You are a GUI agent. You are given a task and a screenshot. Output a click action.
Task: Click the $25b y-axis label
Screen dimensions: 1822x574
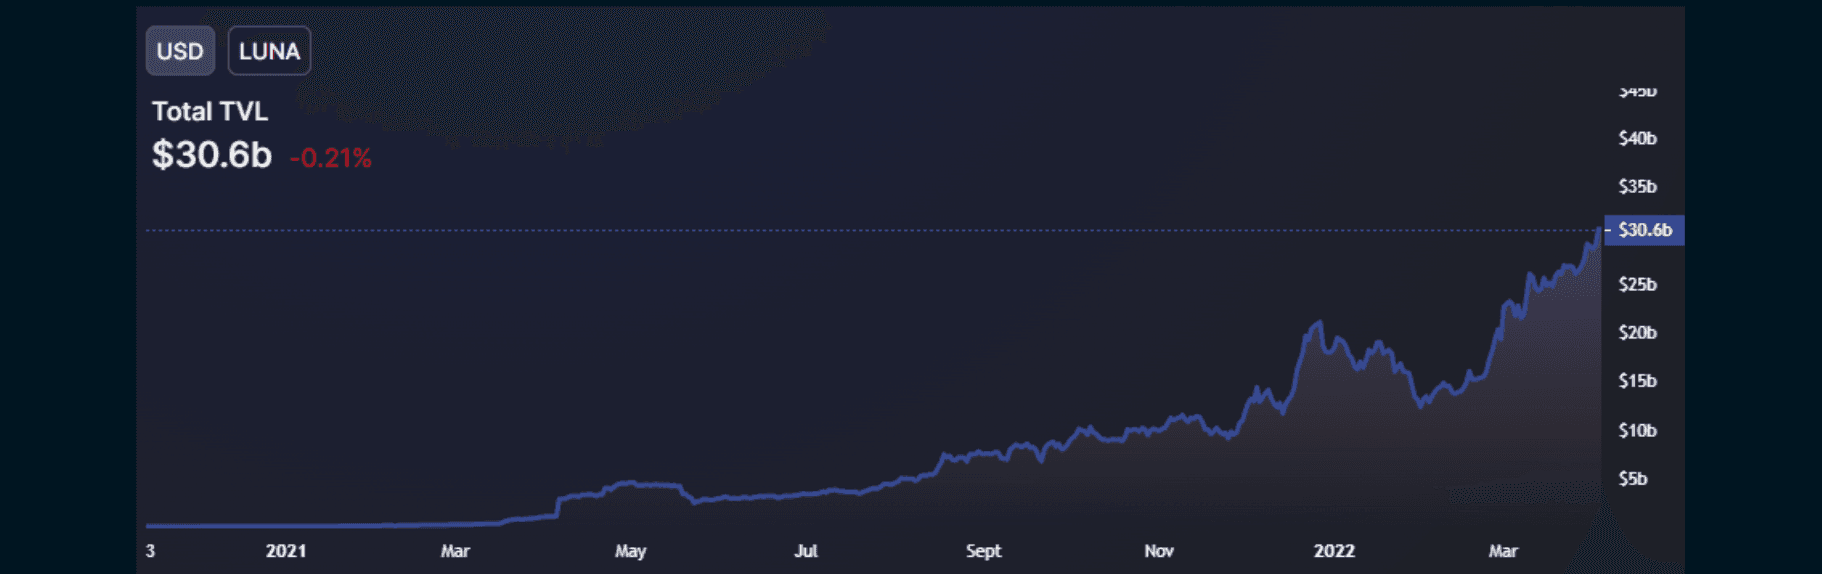click(x=1637, y=284)
